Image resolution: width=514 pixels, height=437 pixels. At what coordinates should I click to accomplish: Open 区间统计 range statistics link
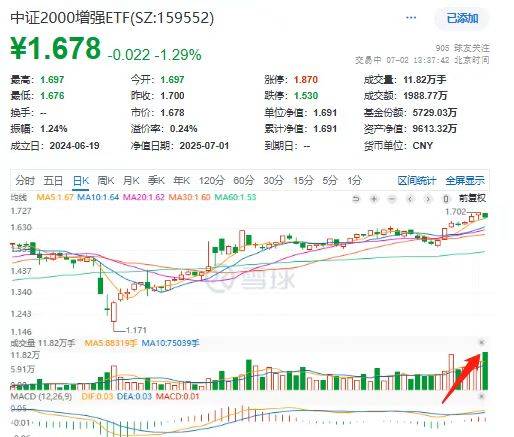417,181
